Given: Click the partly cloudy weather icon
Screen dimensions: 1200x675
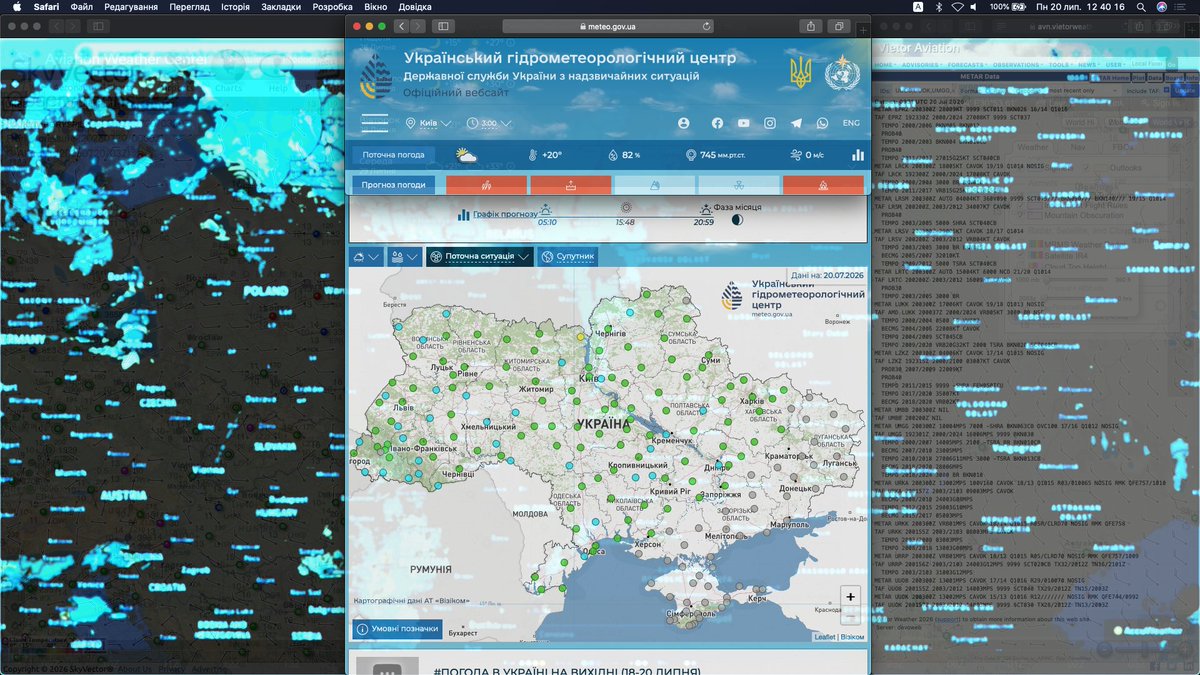Looking at the screenshot, I should pyautogui.click(x=466, y=154).
